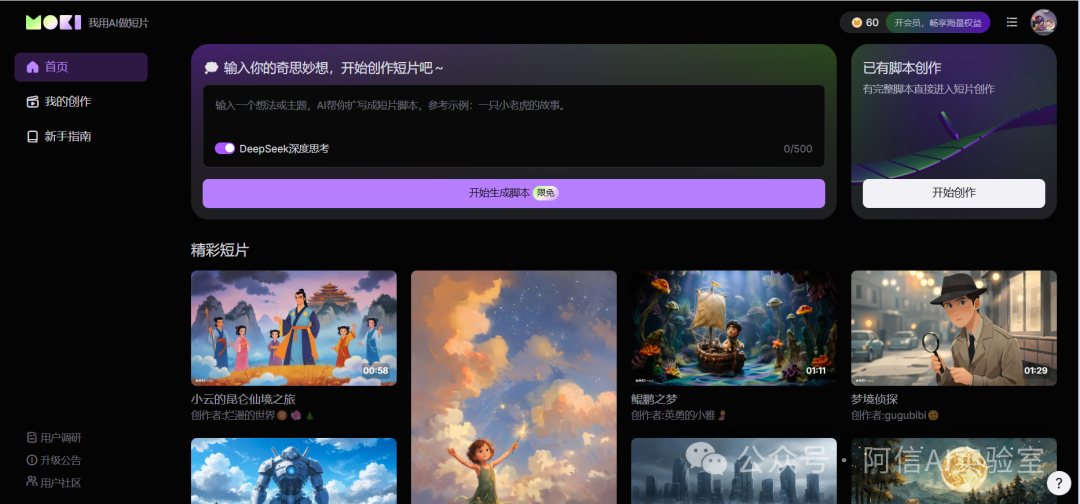Screen dimensions: 1080x504
Task: Click the speech bubble icon beside 输入你的奇思妙想
Action: 211,68
